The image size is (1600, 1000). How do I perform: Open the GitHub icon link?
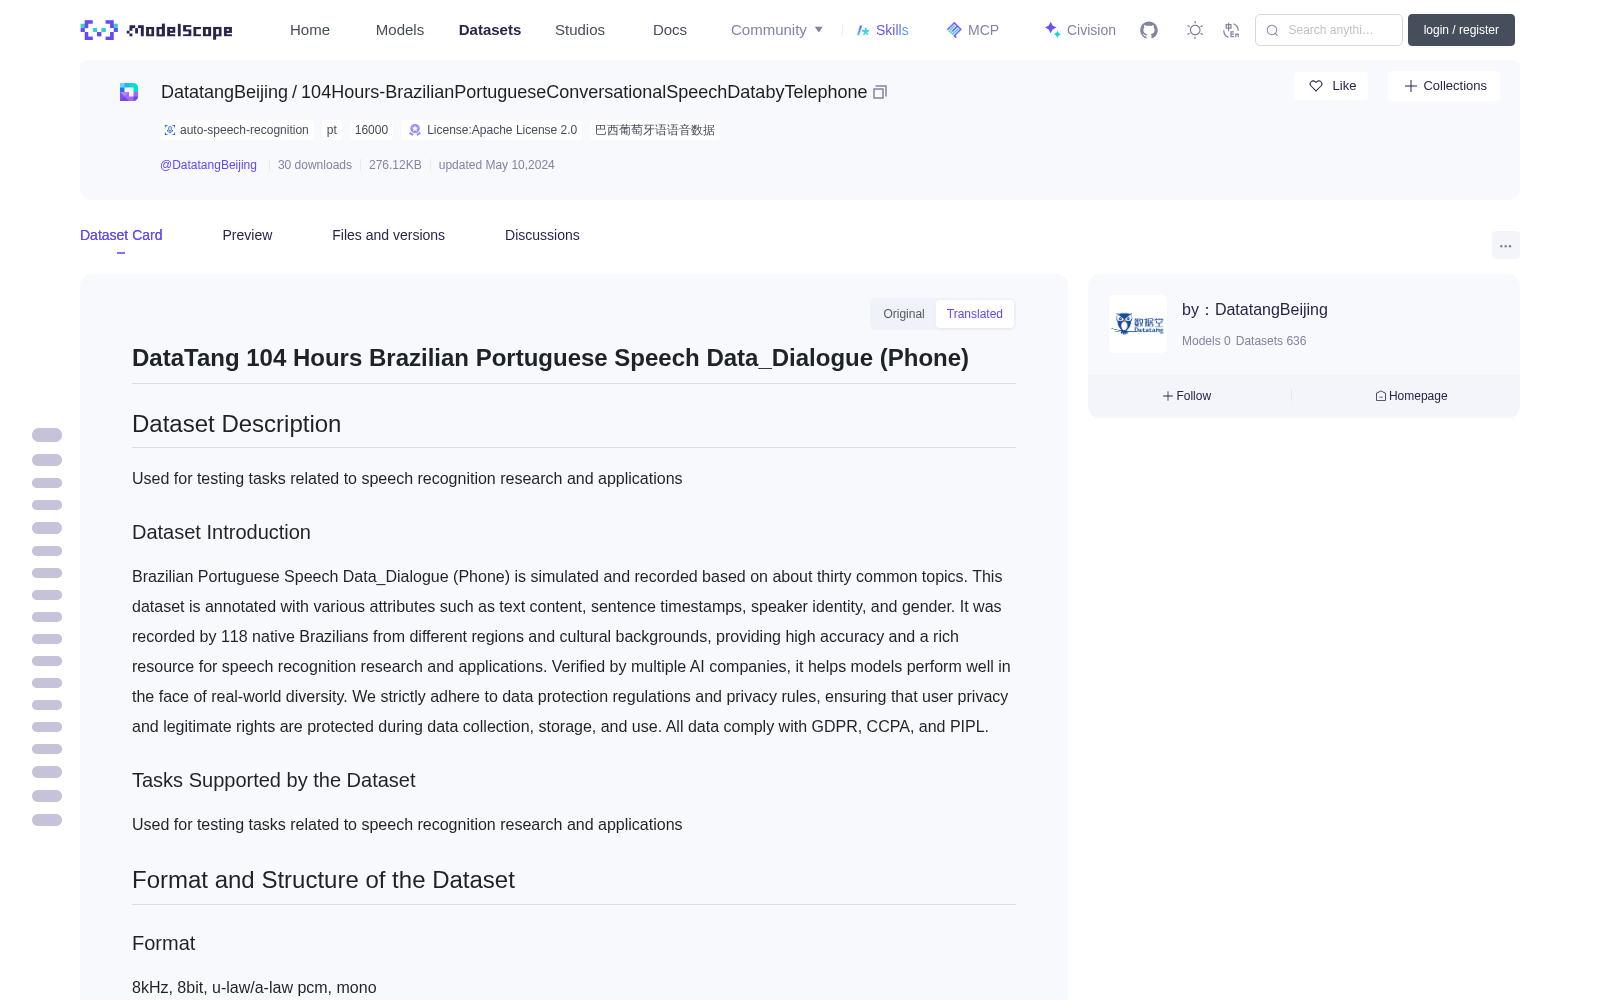tap(1149, 30)
